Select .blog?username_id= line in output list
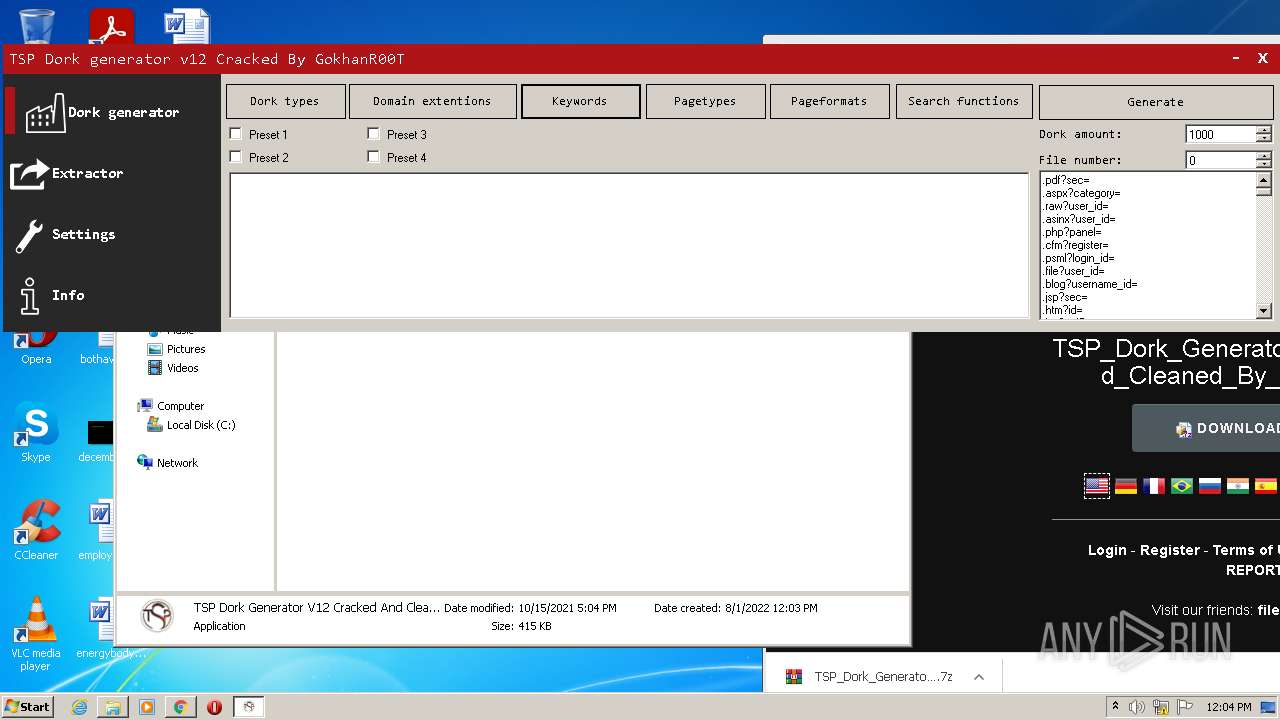This screenshot has height=720, width=1280. (x=1090, y=284)
